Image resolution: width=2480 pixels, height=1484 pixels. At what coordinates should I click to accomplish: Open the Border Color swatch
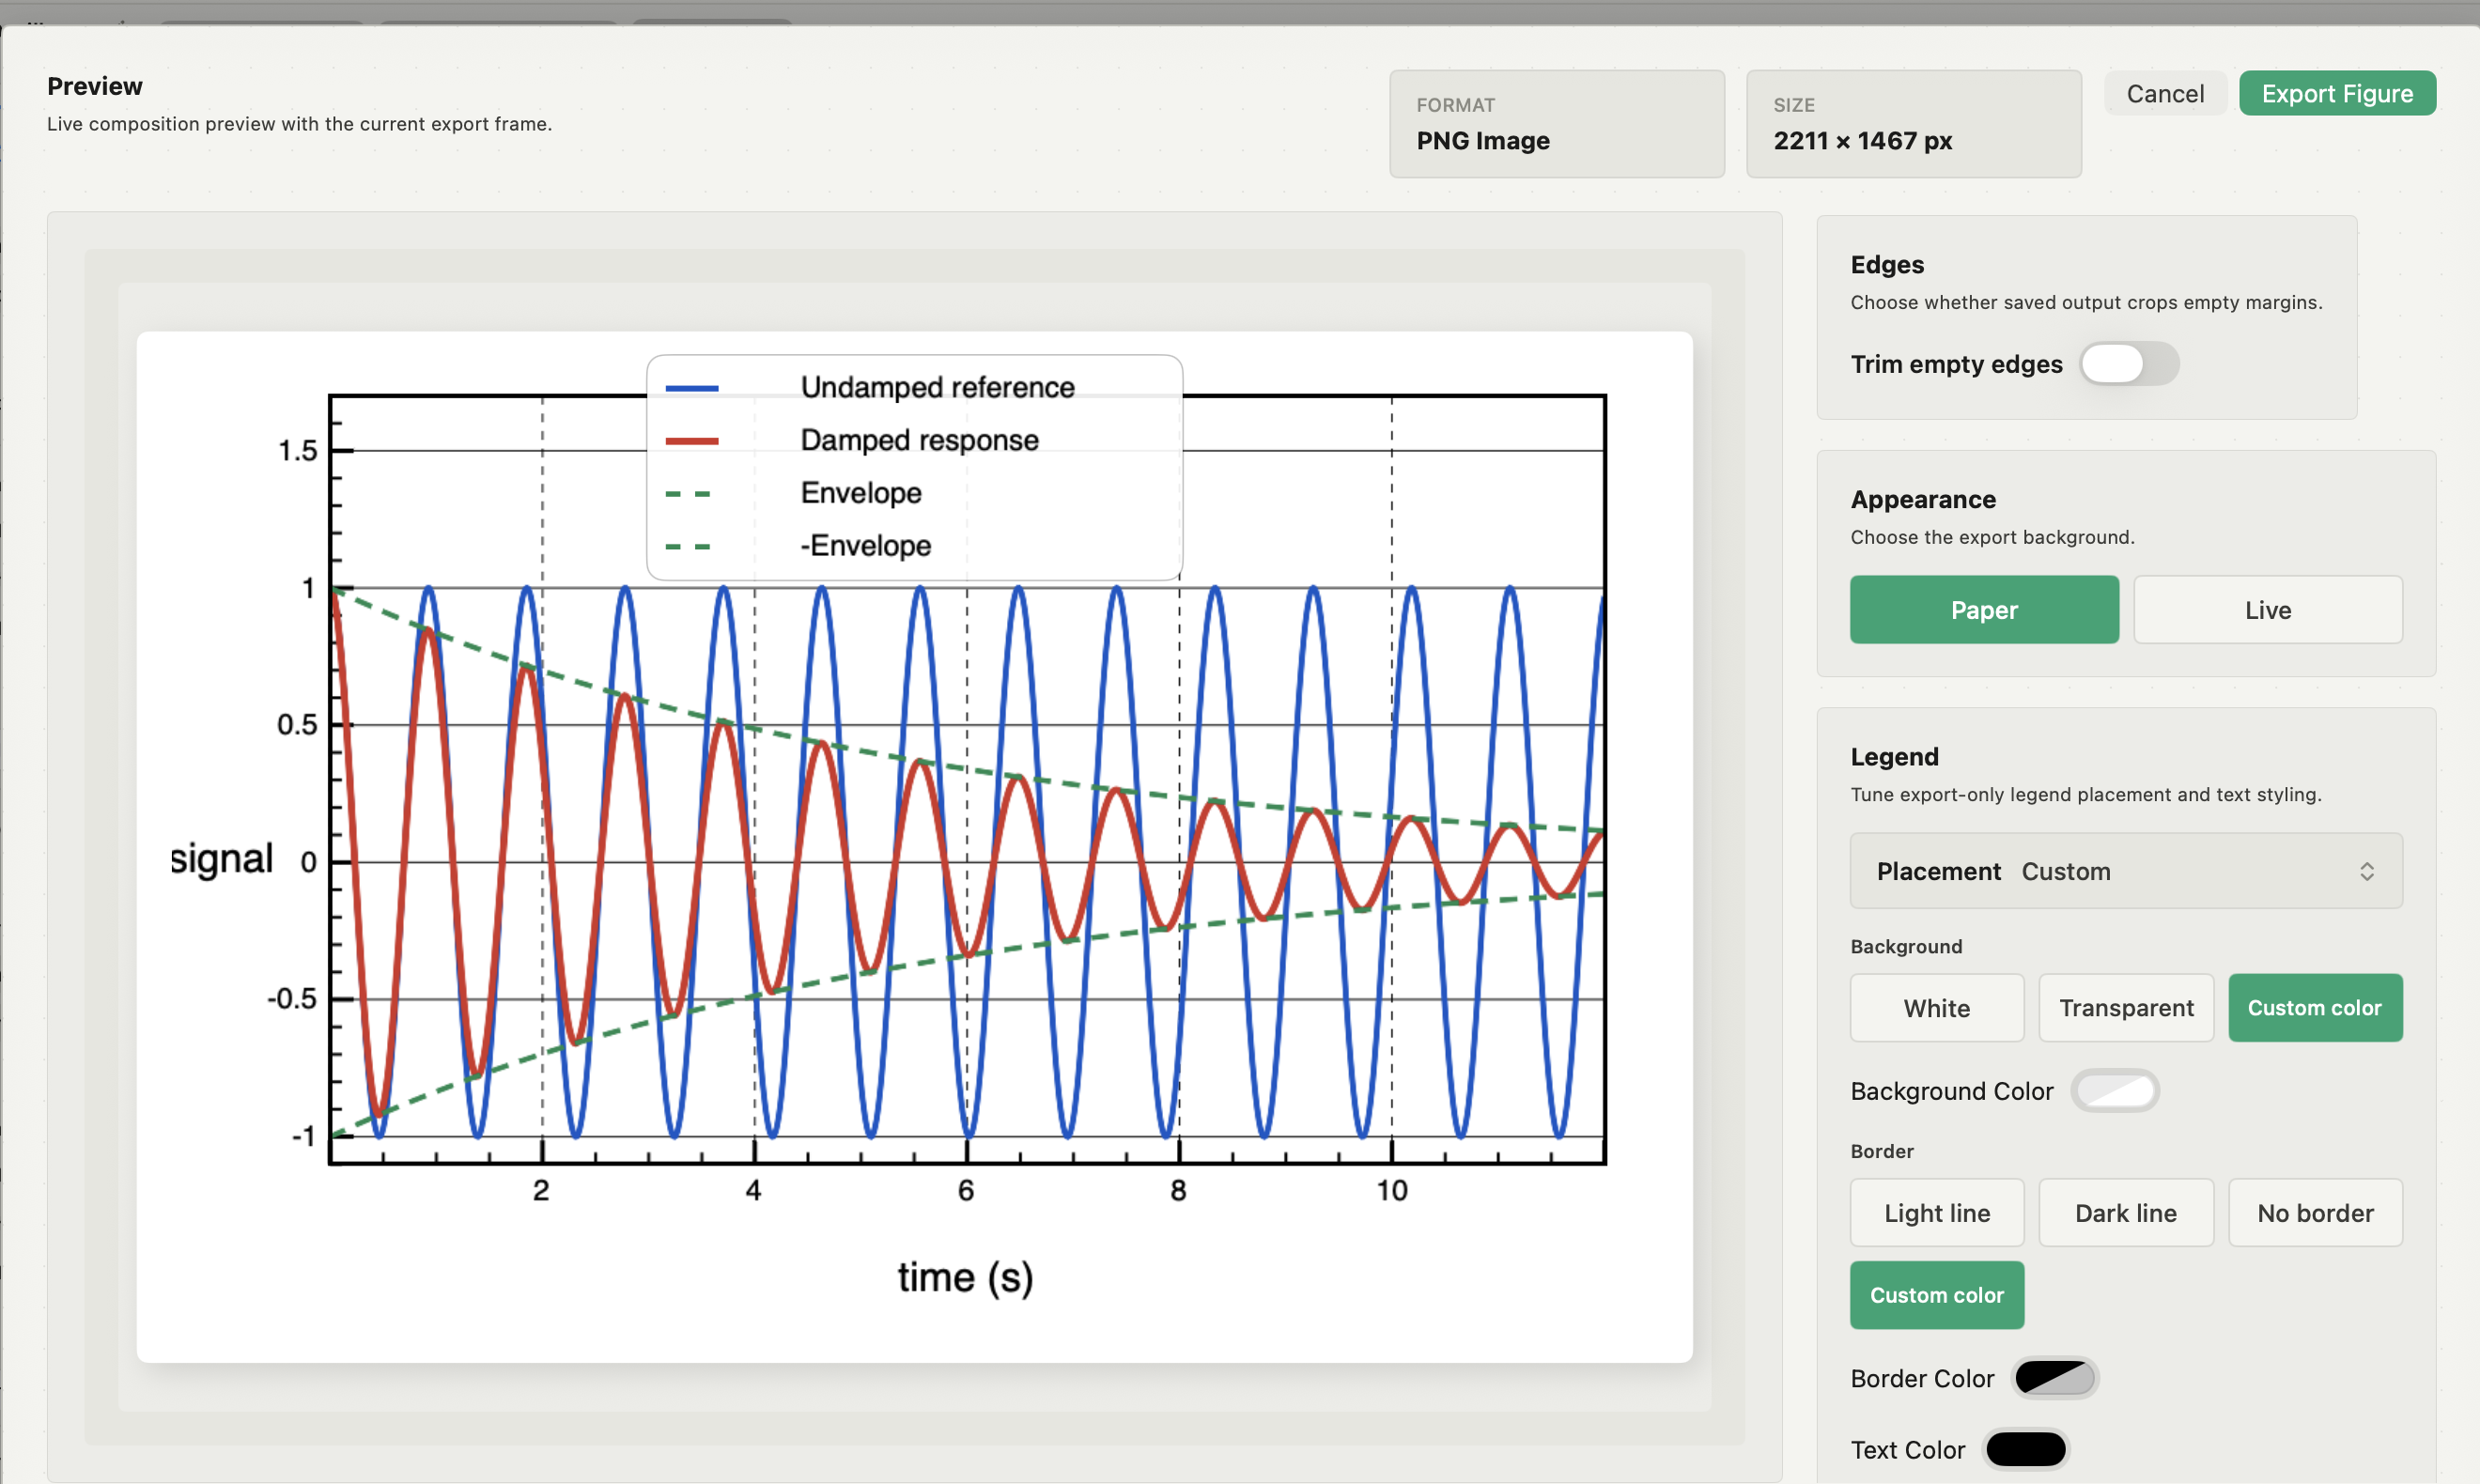pos(2055,1378)
